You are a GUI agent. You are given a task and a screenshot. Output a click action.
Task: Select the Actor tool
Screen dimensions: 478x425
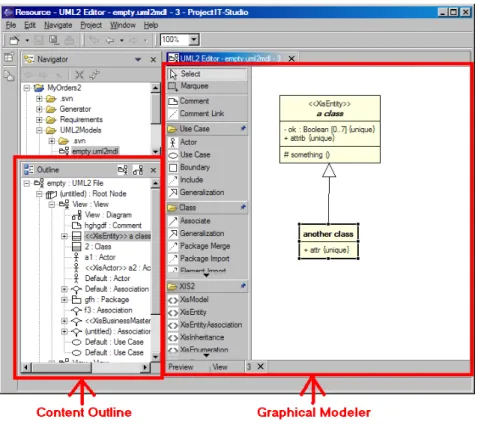coord(207,142)
